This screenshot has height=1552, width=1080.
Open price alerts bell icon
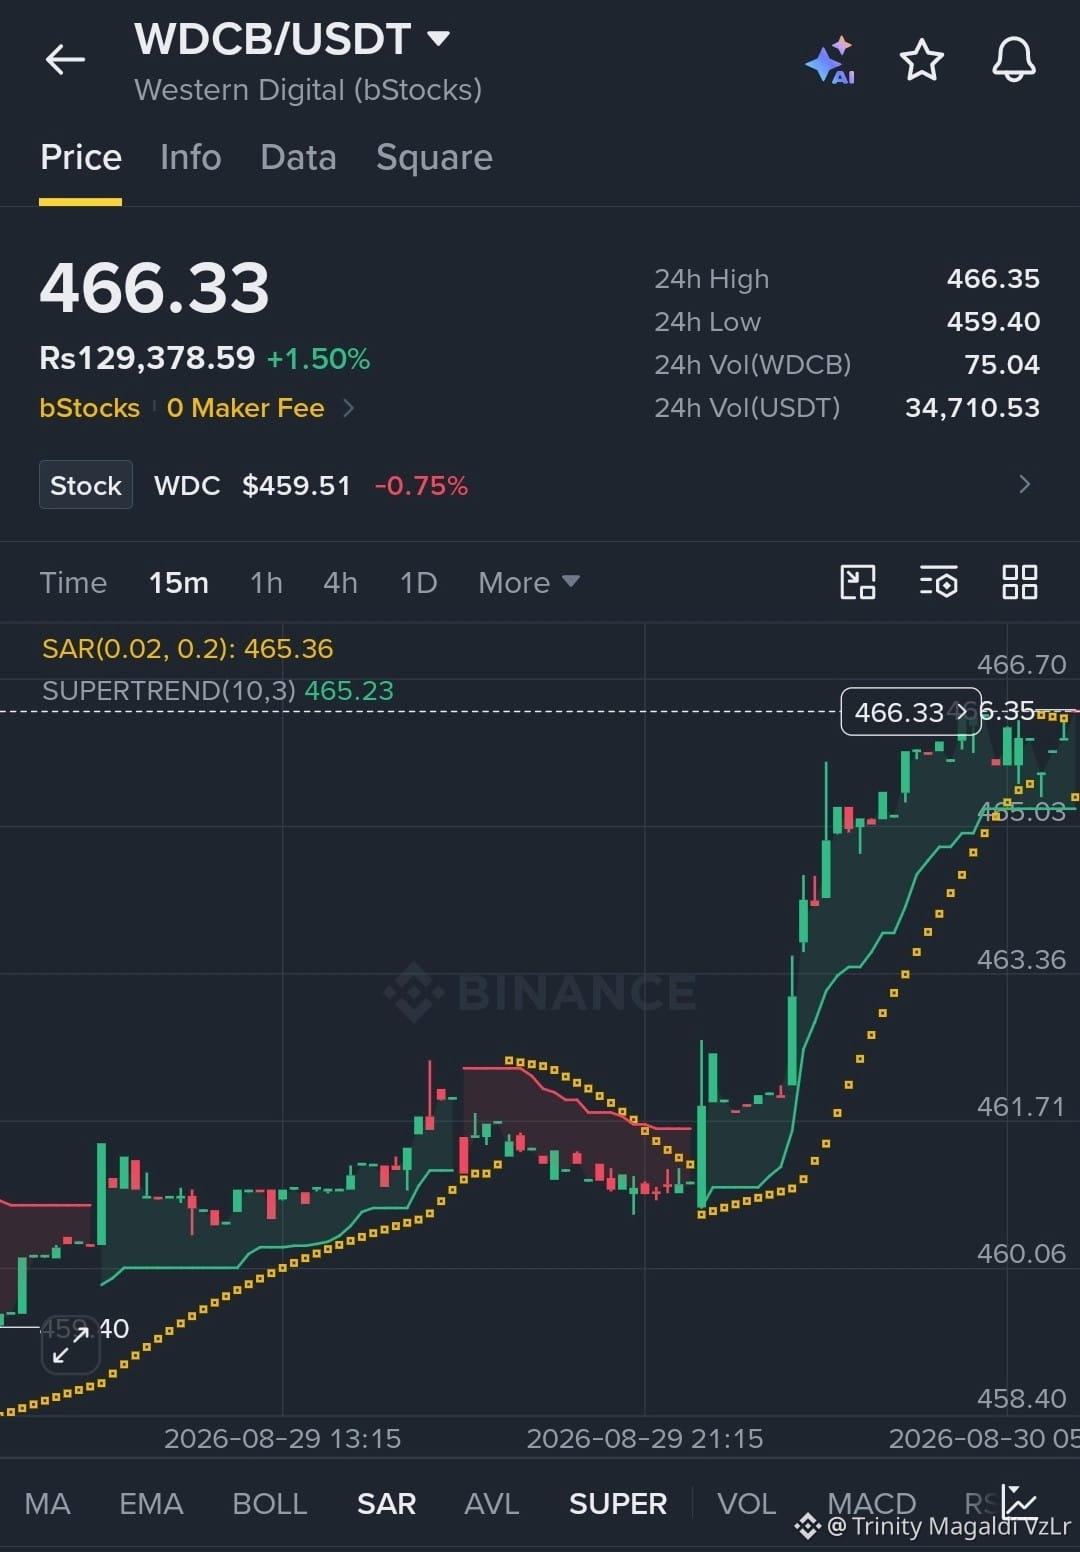coord(1013,60)
